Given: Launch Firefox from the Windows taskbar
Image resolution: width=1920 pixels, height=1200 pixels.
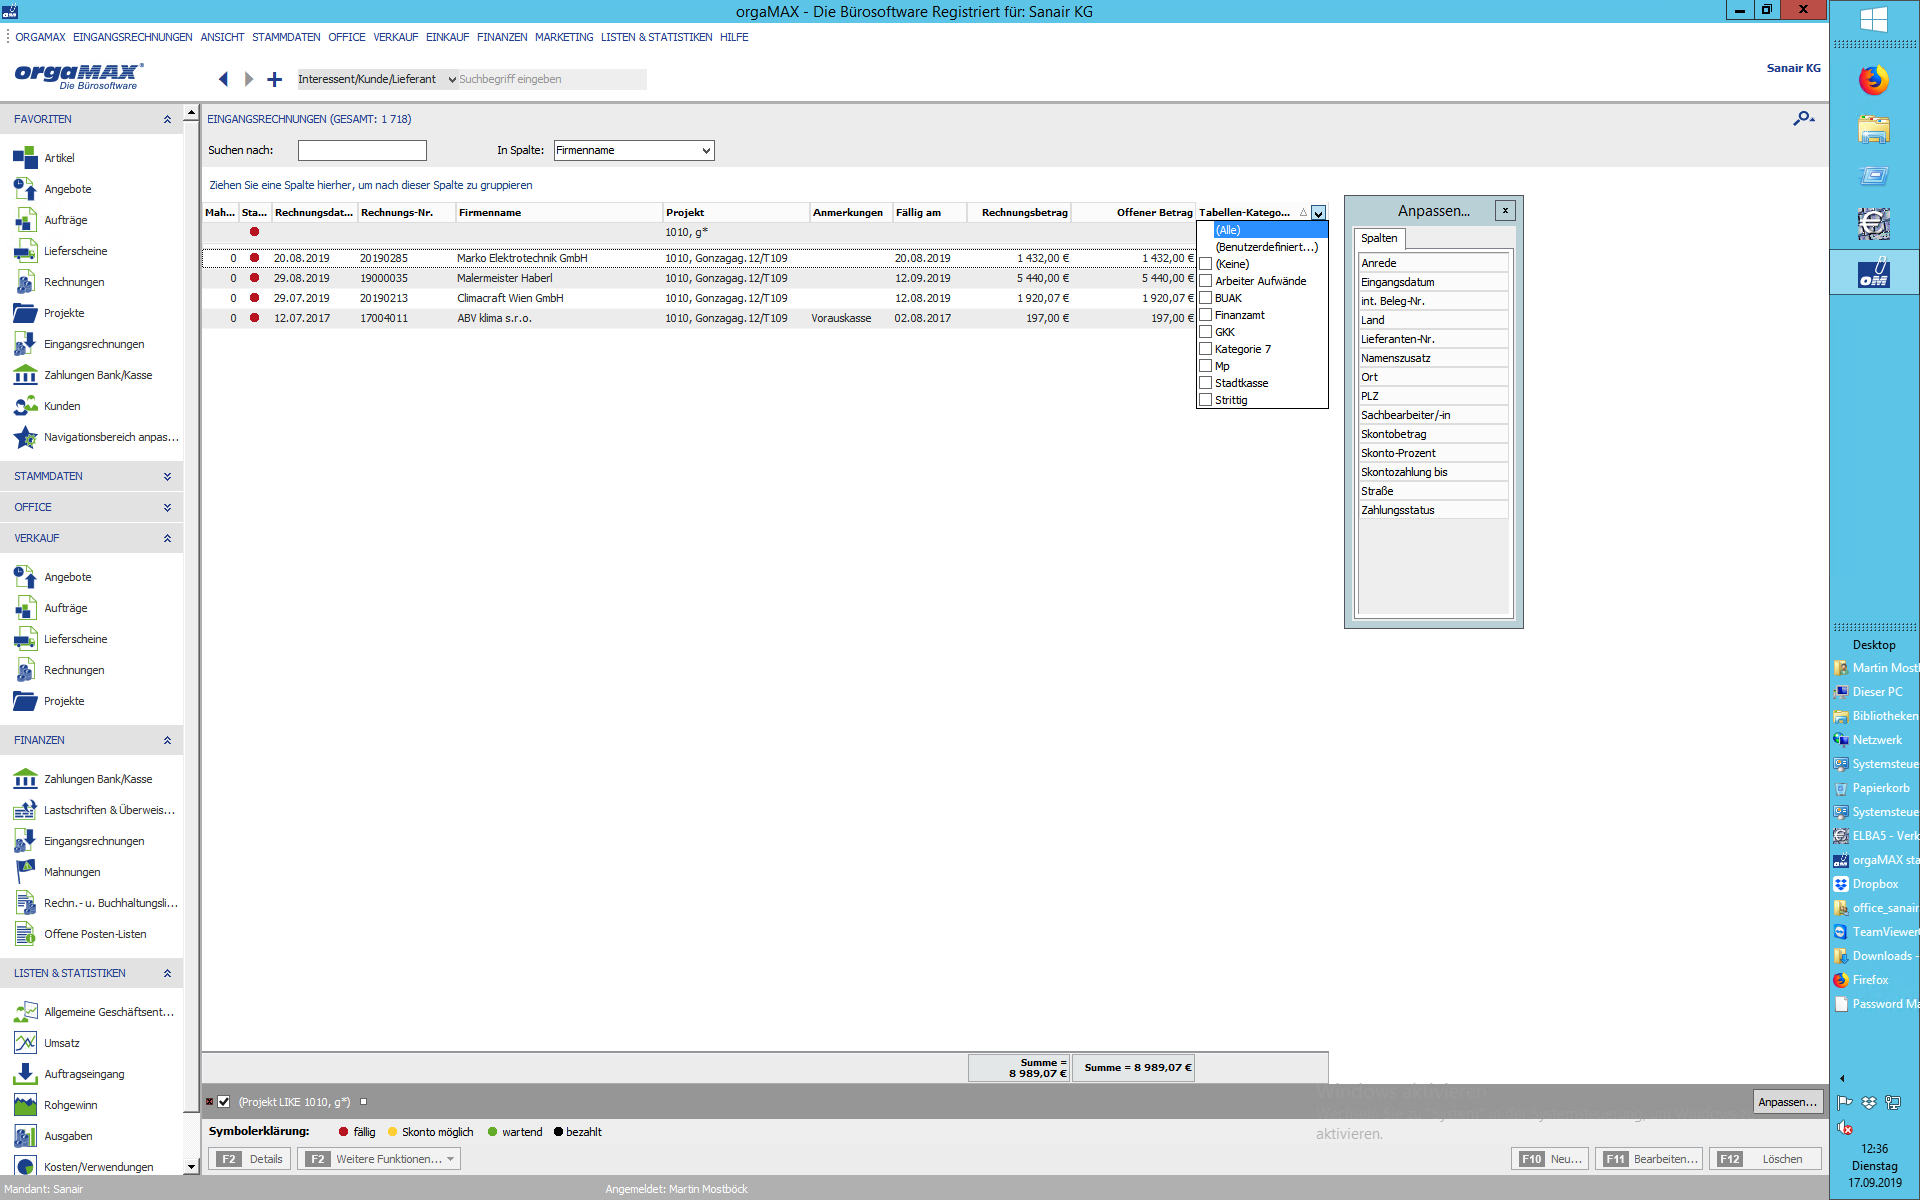Looking at the screenshot, I should pos(1873,80).
